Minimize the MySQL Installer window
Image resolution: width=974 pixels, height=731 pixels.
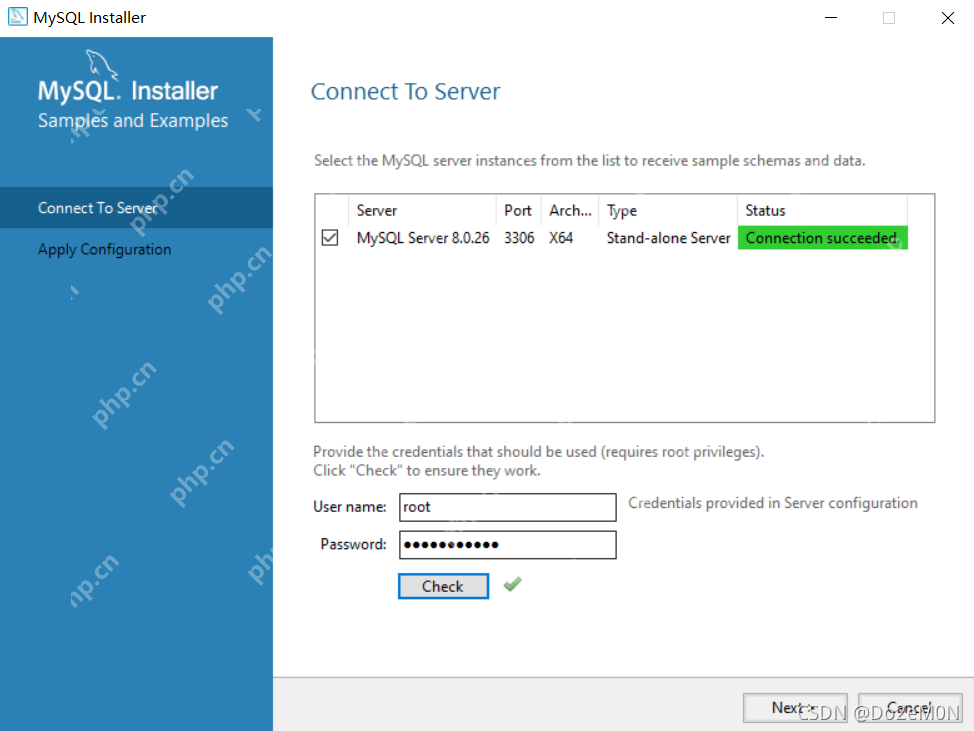point(830,18)
